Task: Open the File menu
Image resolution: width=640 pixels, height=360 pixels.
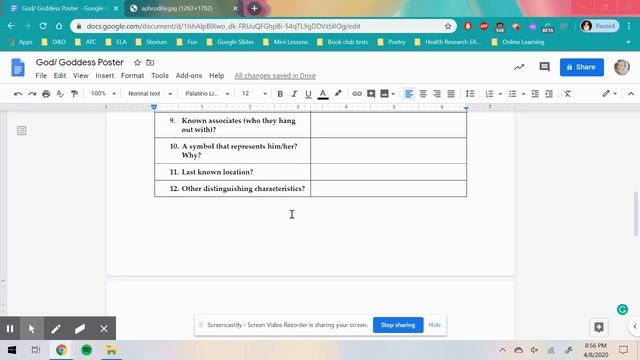Action: click(41, 76)
